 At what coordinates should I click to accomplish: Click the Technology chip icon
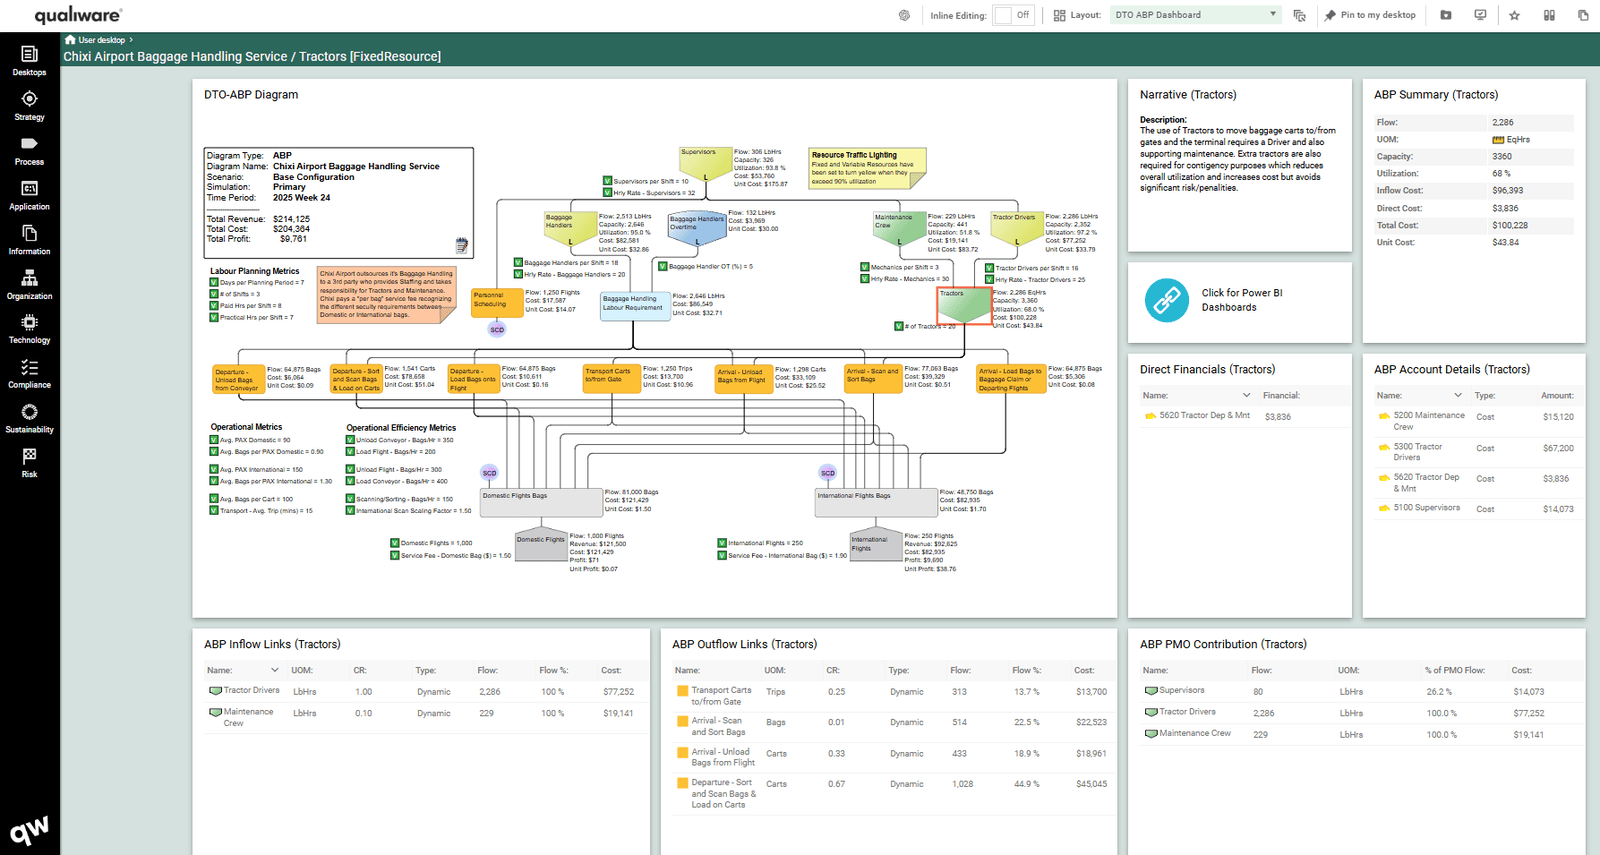tap(29, 328)
